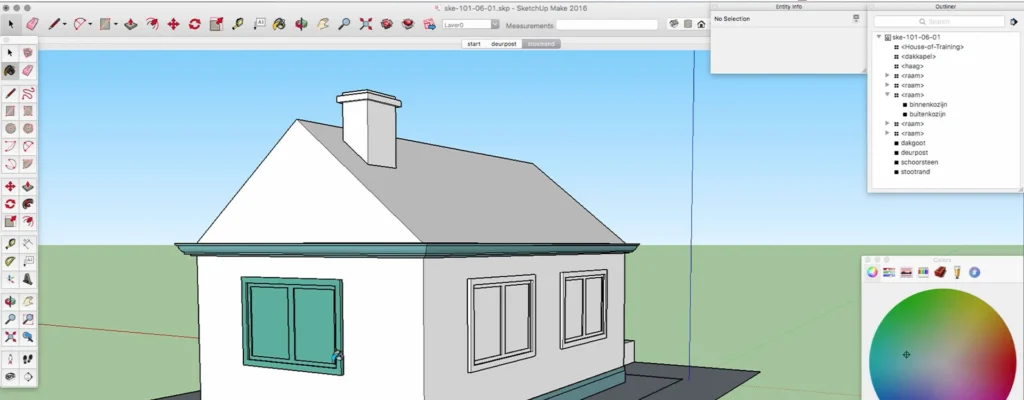Choose the Rotate tool in top toolbar
The height and width of the screenshot is (400, 1024).
click(194, 23)
